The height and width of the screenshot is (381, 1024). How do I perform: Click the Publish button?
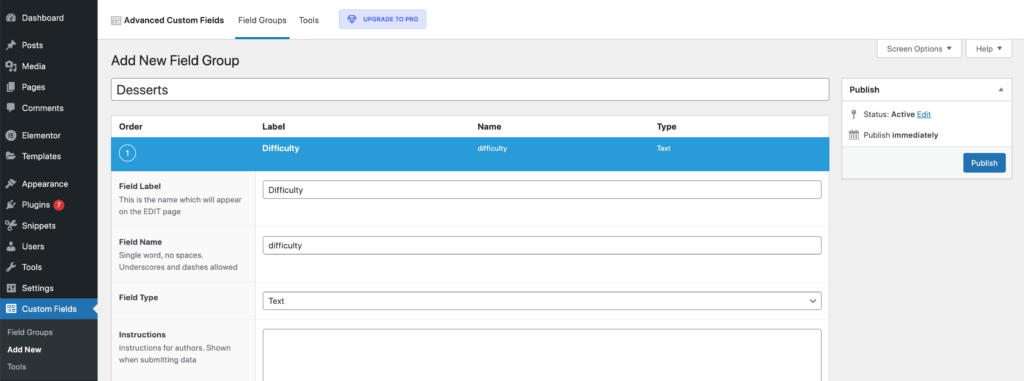click(984, 163)
